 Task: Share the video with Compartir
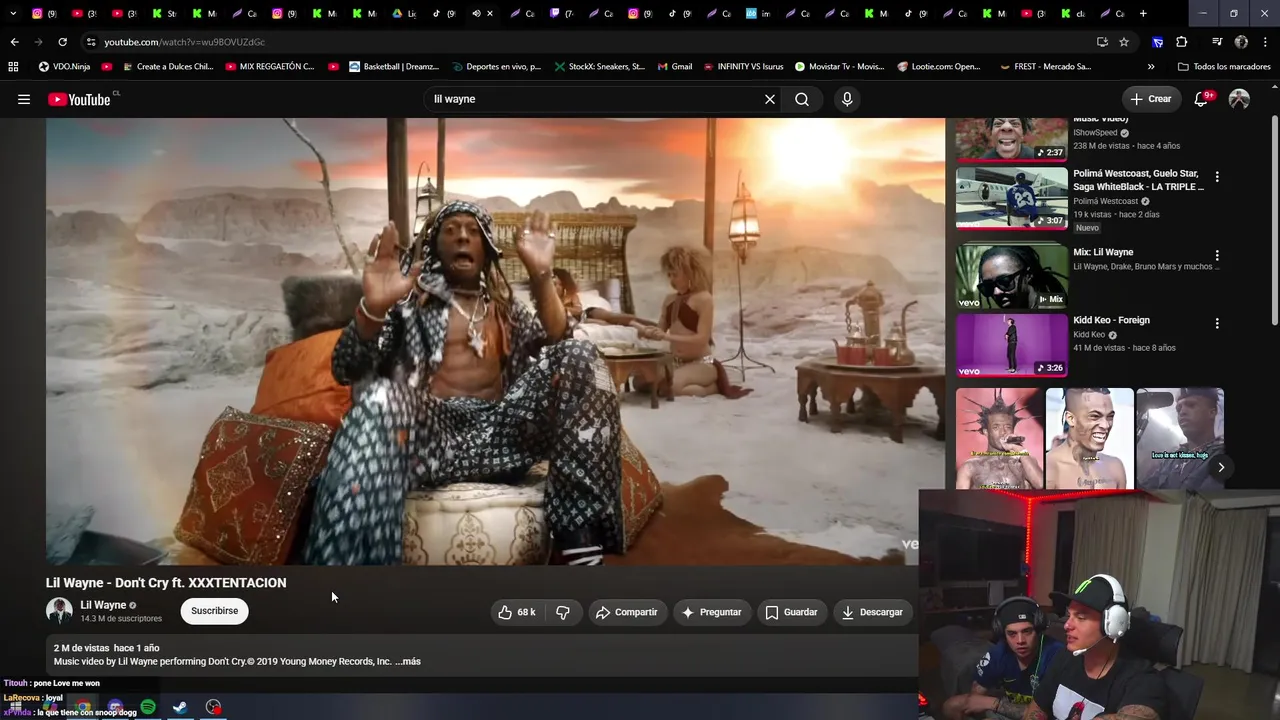[x=627, y=612]
